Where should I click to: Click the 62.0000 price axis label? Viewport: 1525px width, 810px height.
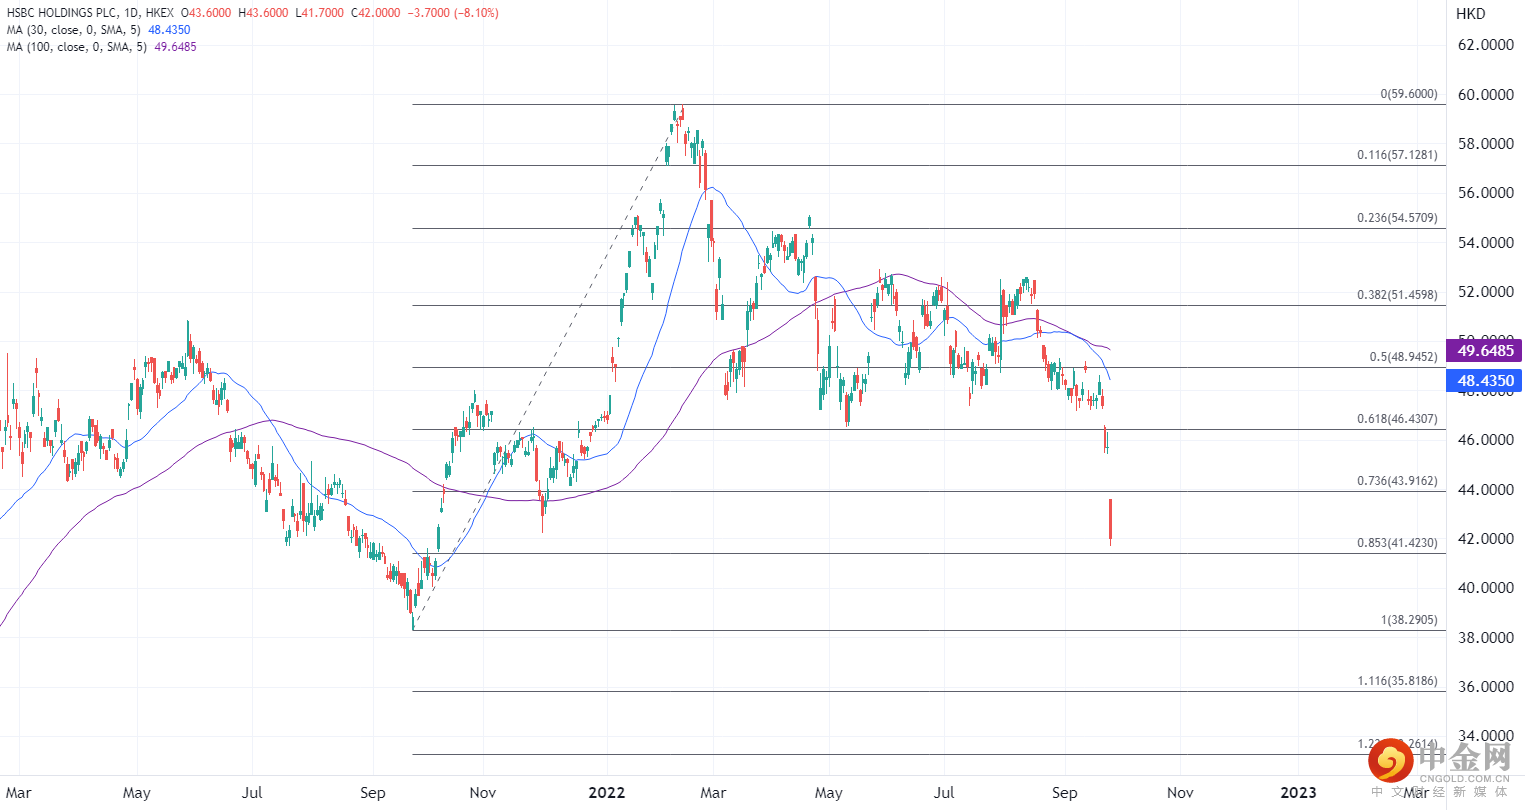[1485, 45]
